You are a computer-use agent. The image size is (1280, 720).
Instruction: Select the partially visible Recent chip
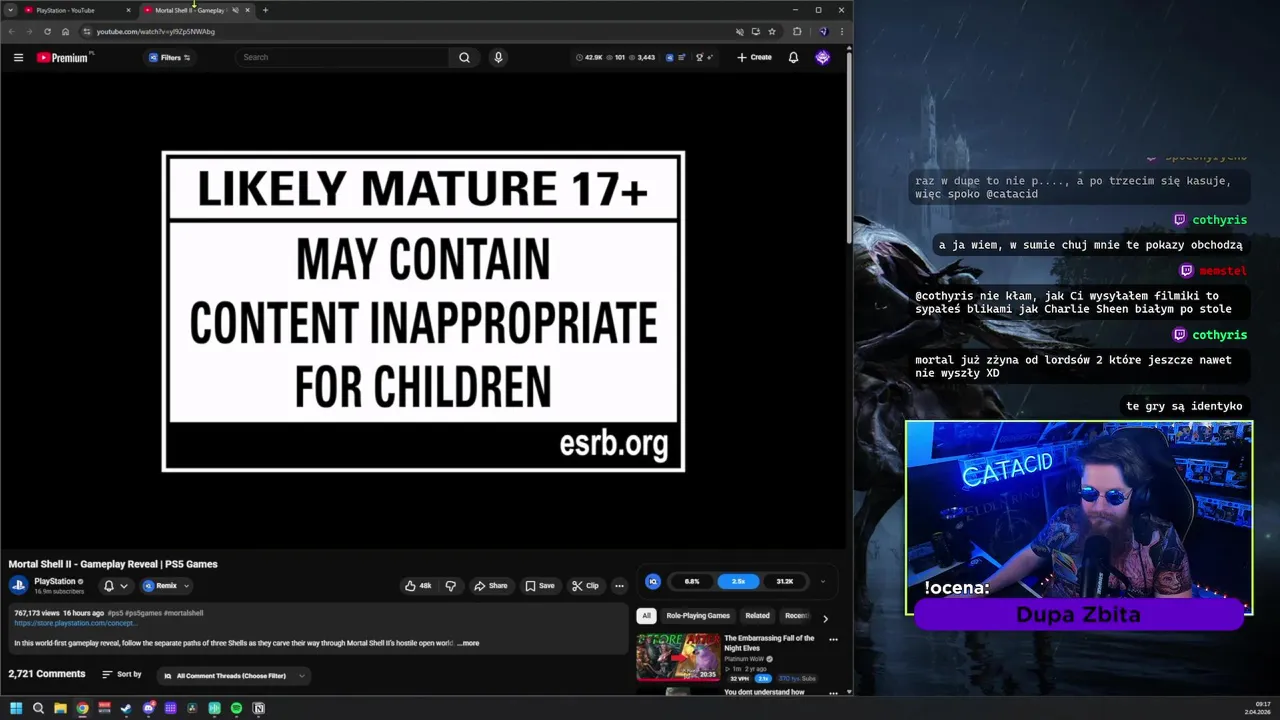tap(796, 616)
